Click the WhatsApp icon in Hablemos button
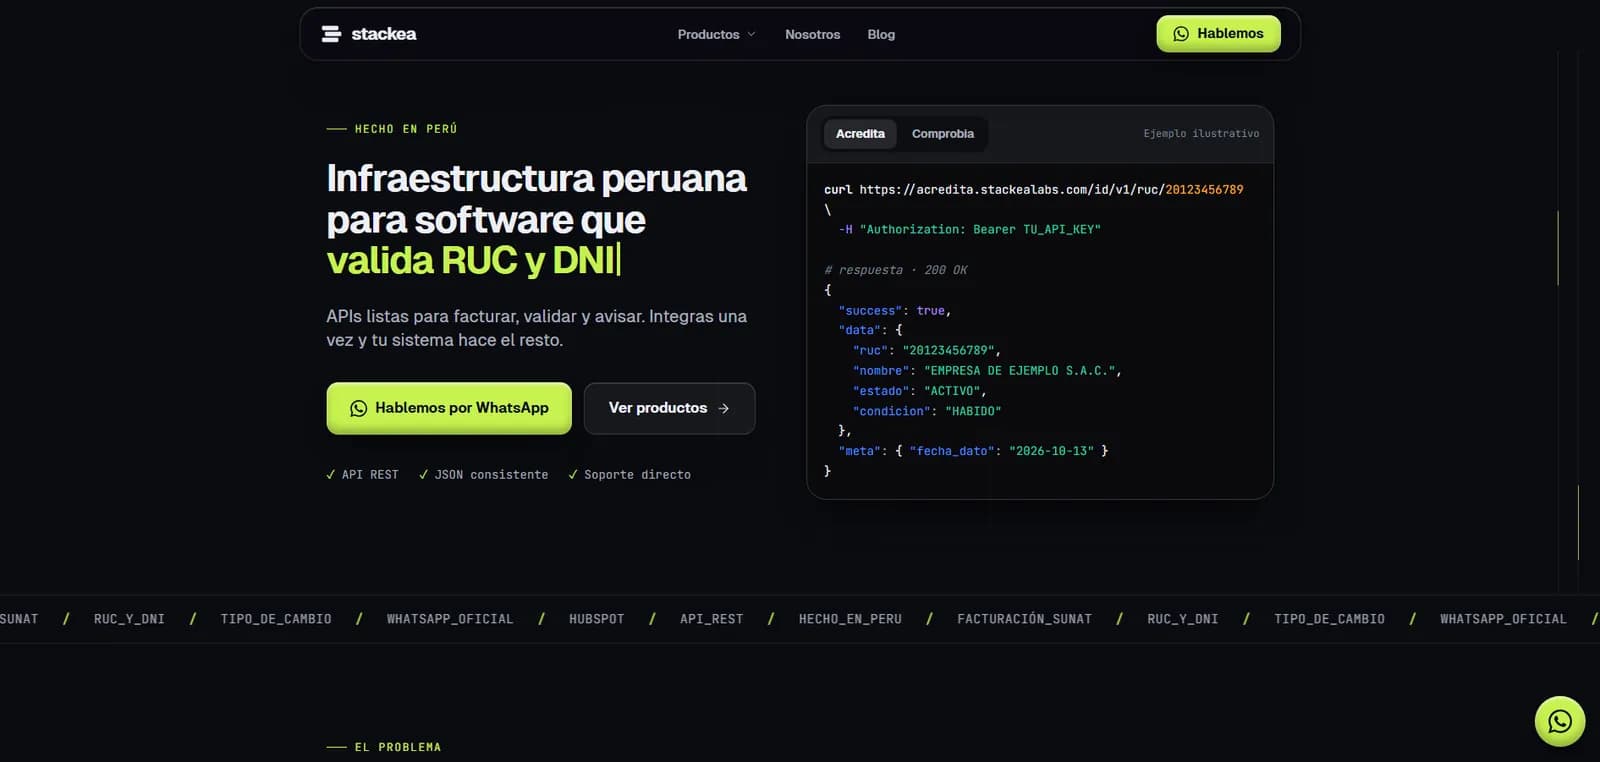This screenshot has height=762, width=1600. coord(1181,34)
